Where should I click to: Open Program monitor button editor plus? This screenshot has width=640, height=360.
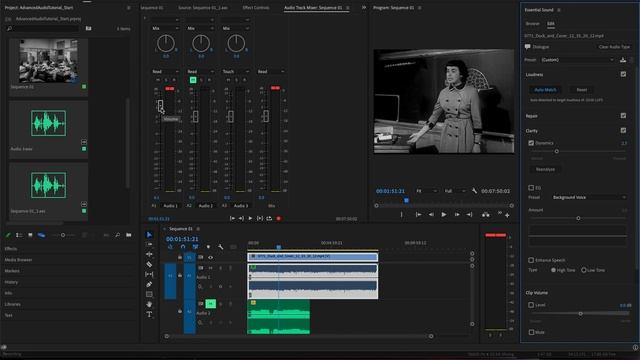click(507, 215)
